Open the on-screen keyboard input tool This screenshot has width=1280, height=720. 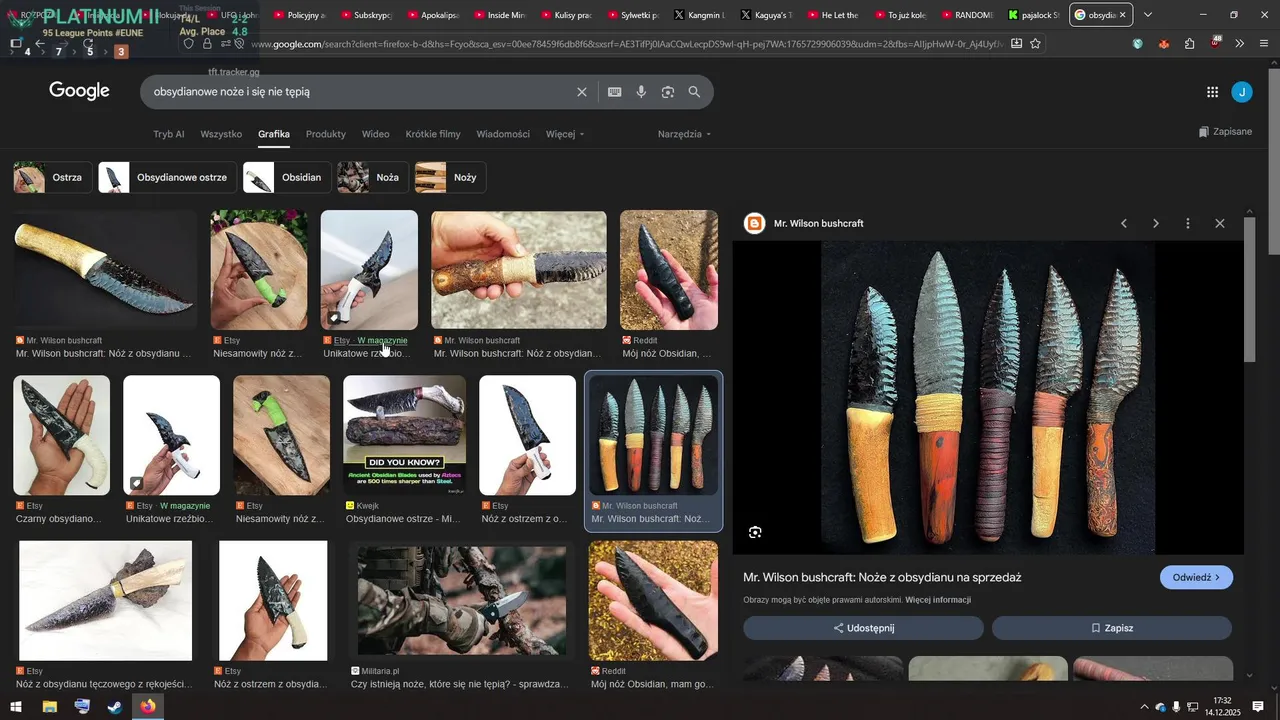(615, 92)
